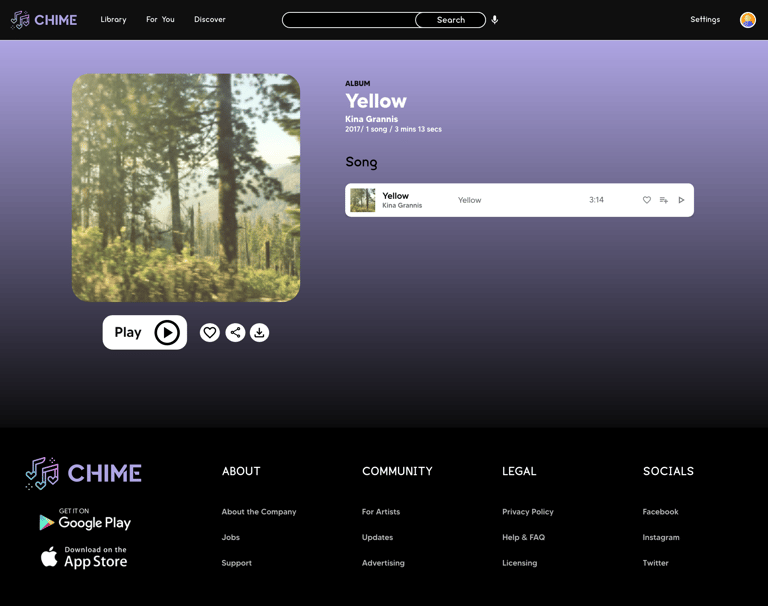Play the Yellow song from the row
768x606 pixels.
point(681,200)
